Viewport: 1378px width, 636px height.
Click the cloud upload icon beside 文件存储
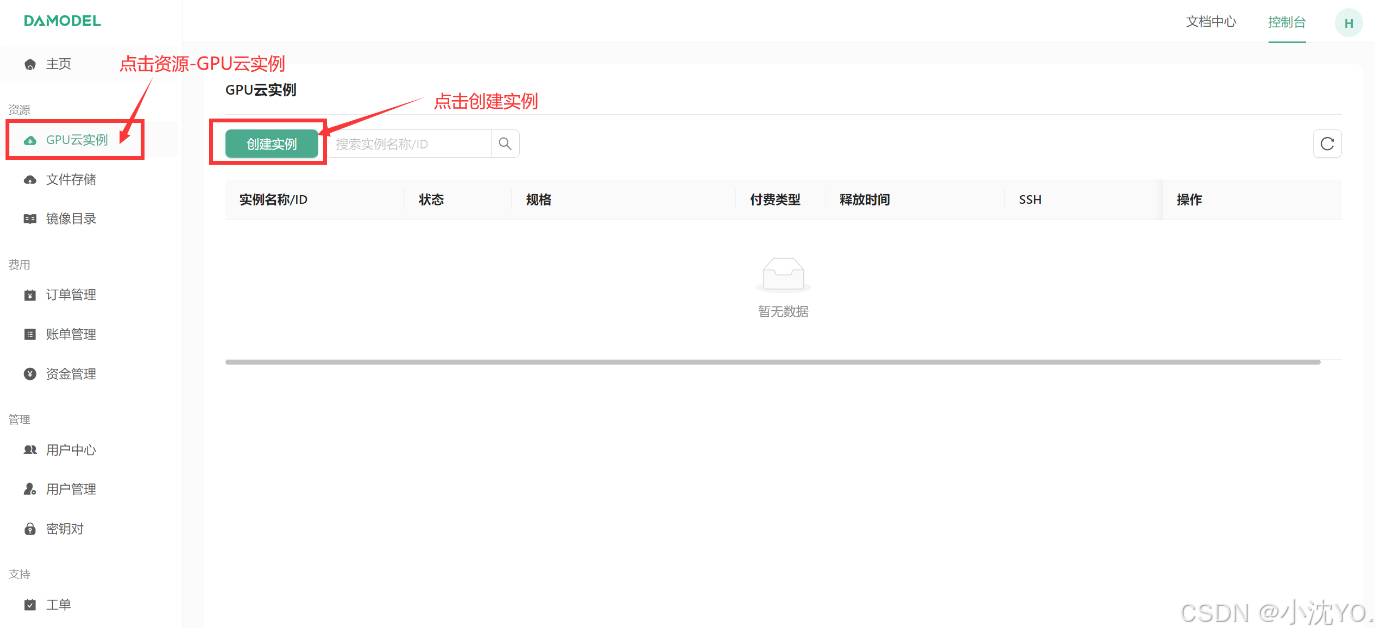(x=30, y=180)
